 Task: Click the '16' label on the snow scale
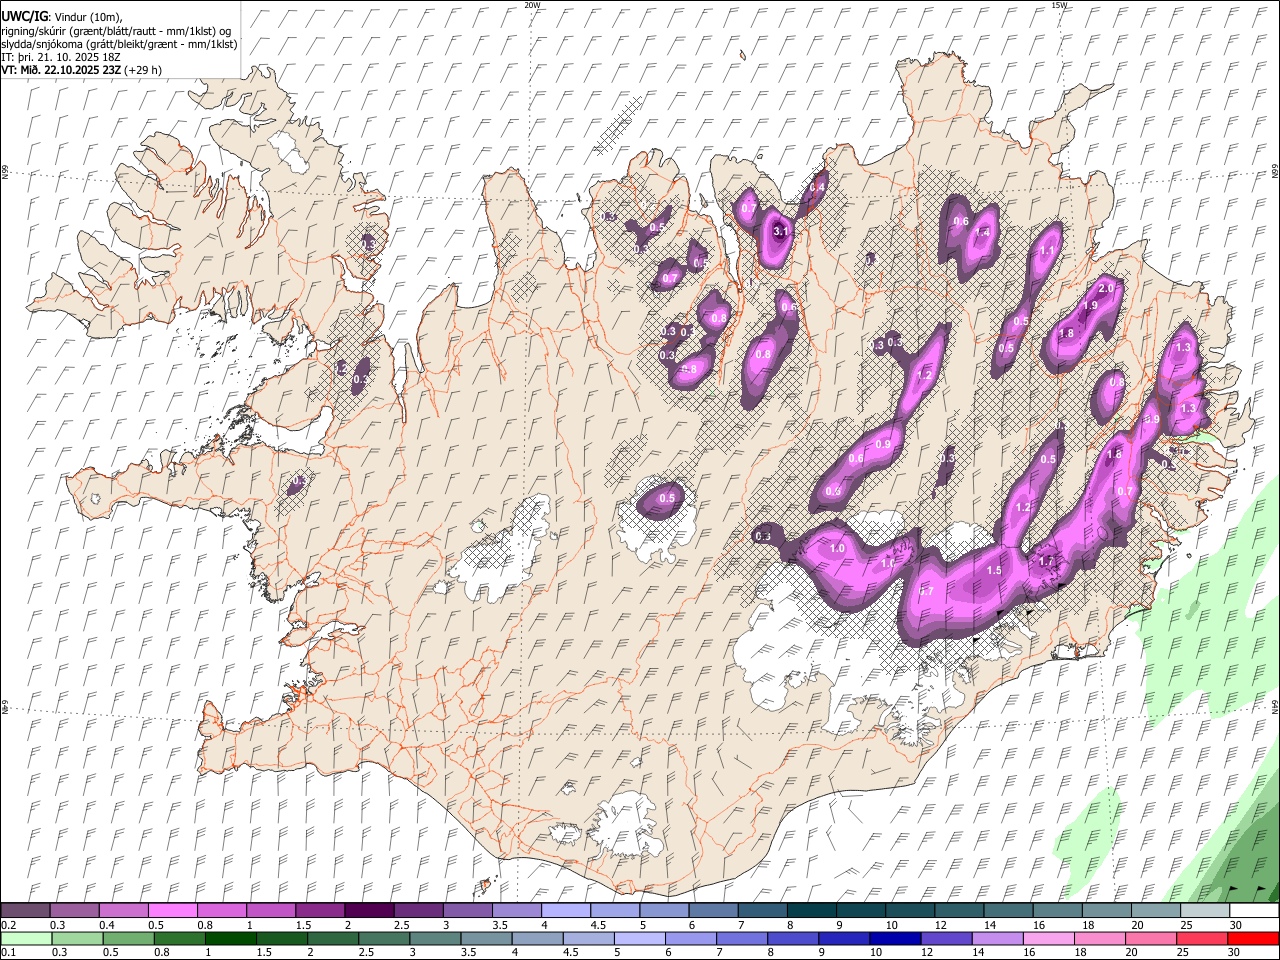pyautogui.click(x=1040, y=925)
